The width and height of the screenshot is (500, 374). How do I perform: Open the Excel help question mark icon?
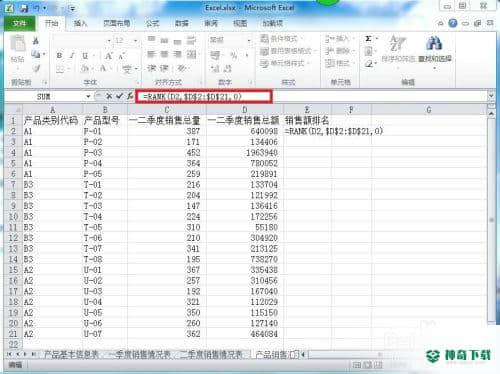coord(453,23)
